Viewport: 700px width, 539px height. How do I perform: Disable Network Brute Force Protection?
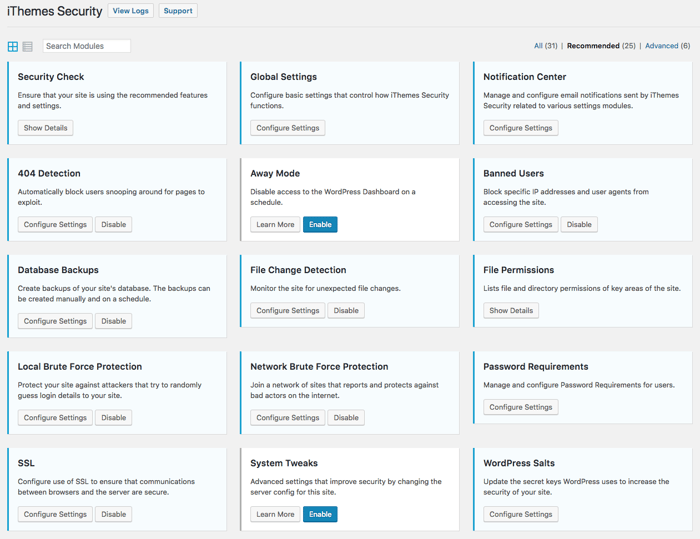[x=346, y=418]
